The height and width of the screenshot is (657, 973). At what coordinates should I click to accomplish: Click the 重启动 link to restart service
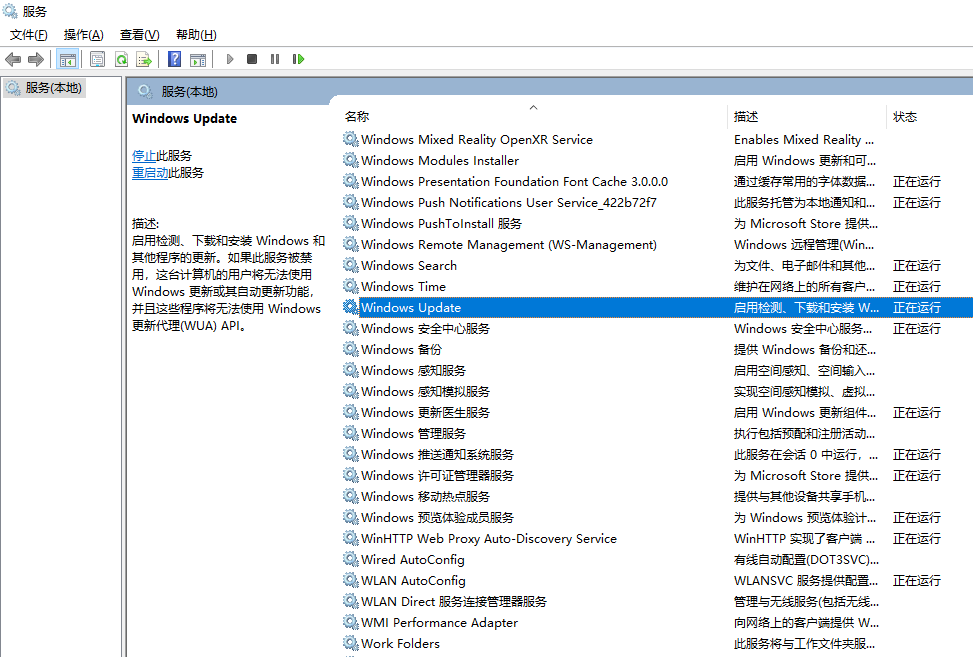pyautogui.click(x=150, y=172)
